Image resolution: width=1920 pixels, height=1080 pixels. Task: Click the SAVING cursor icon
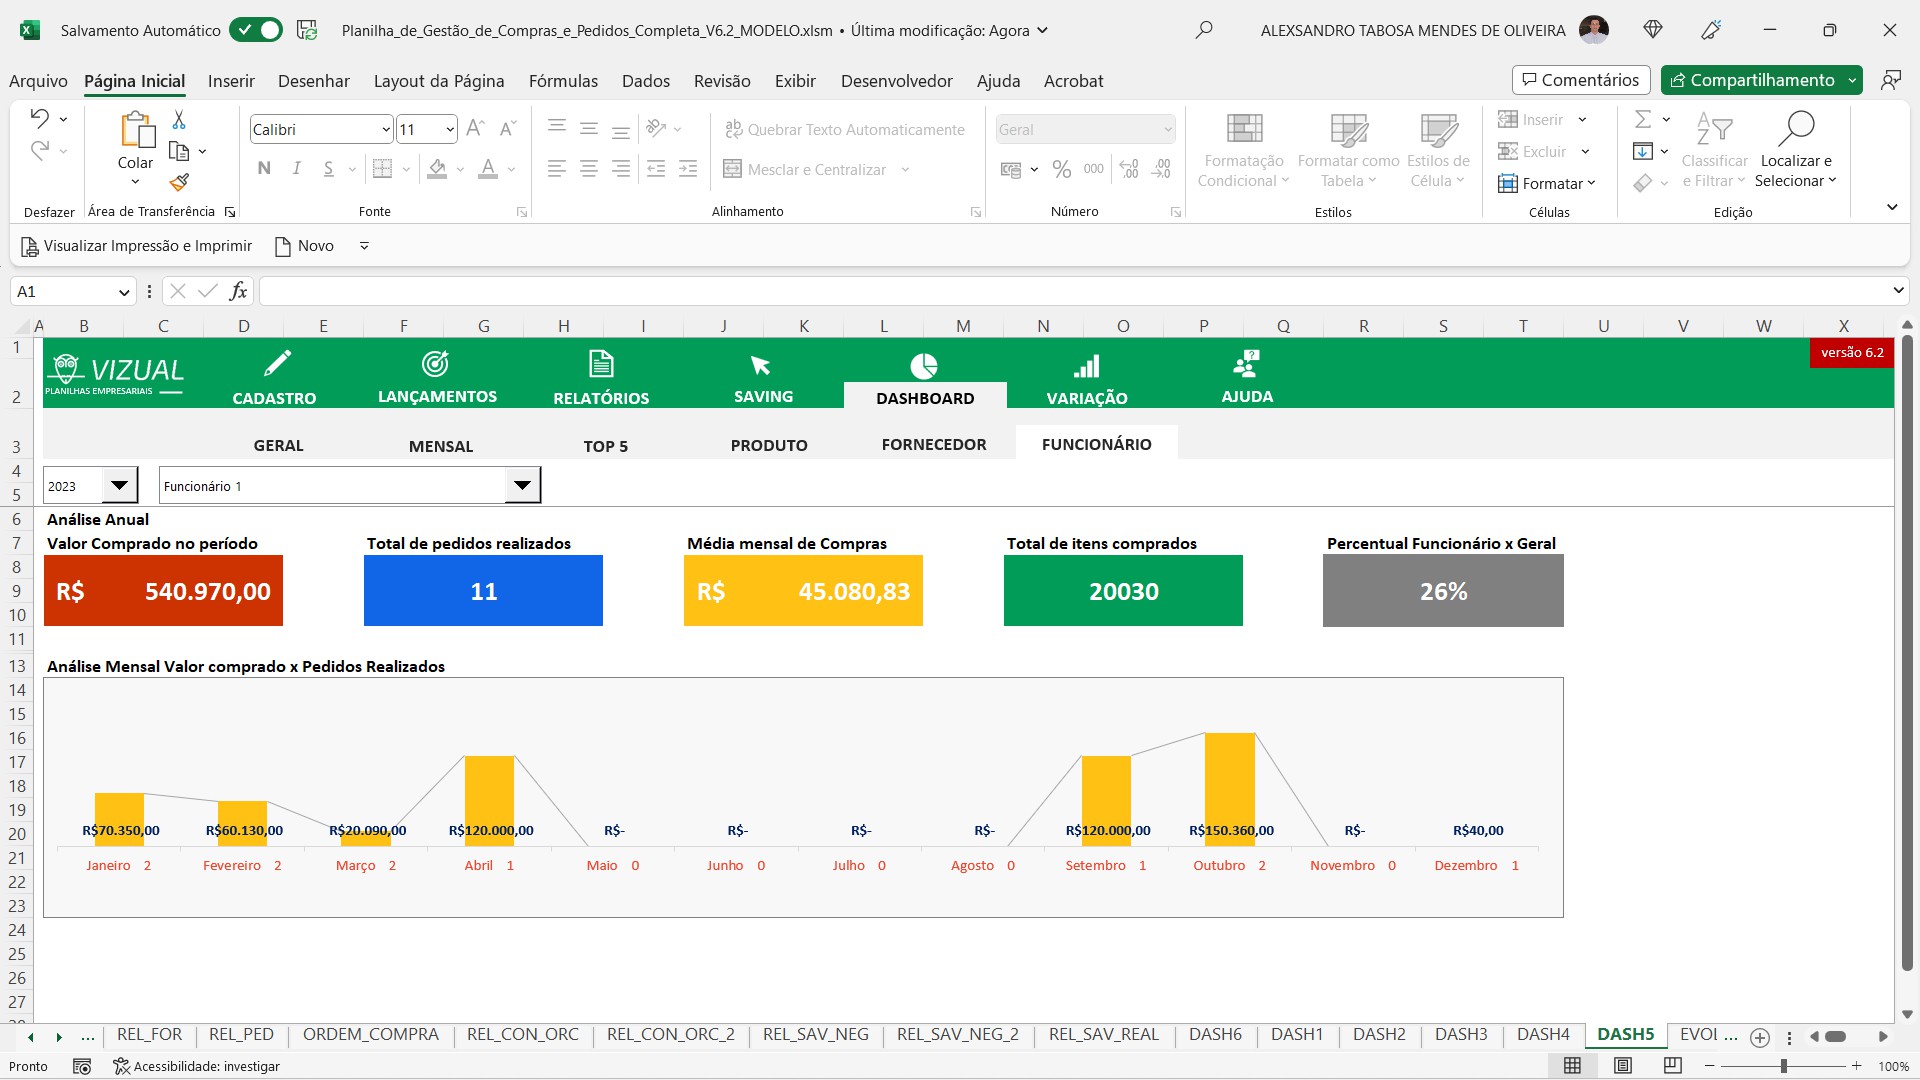pos(760,365)
